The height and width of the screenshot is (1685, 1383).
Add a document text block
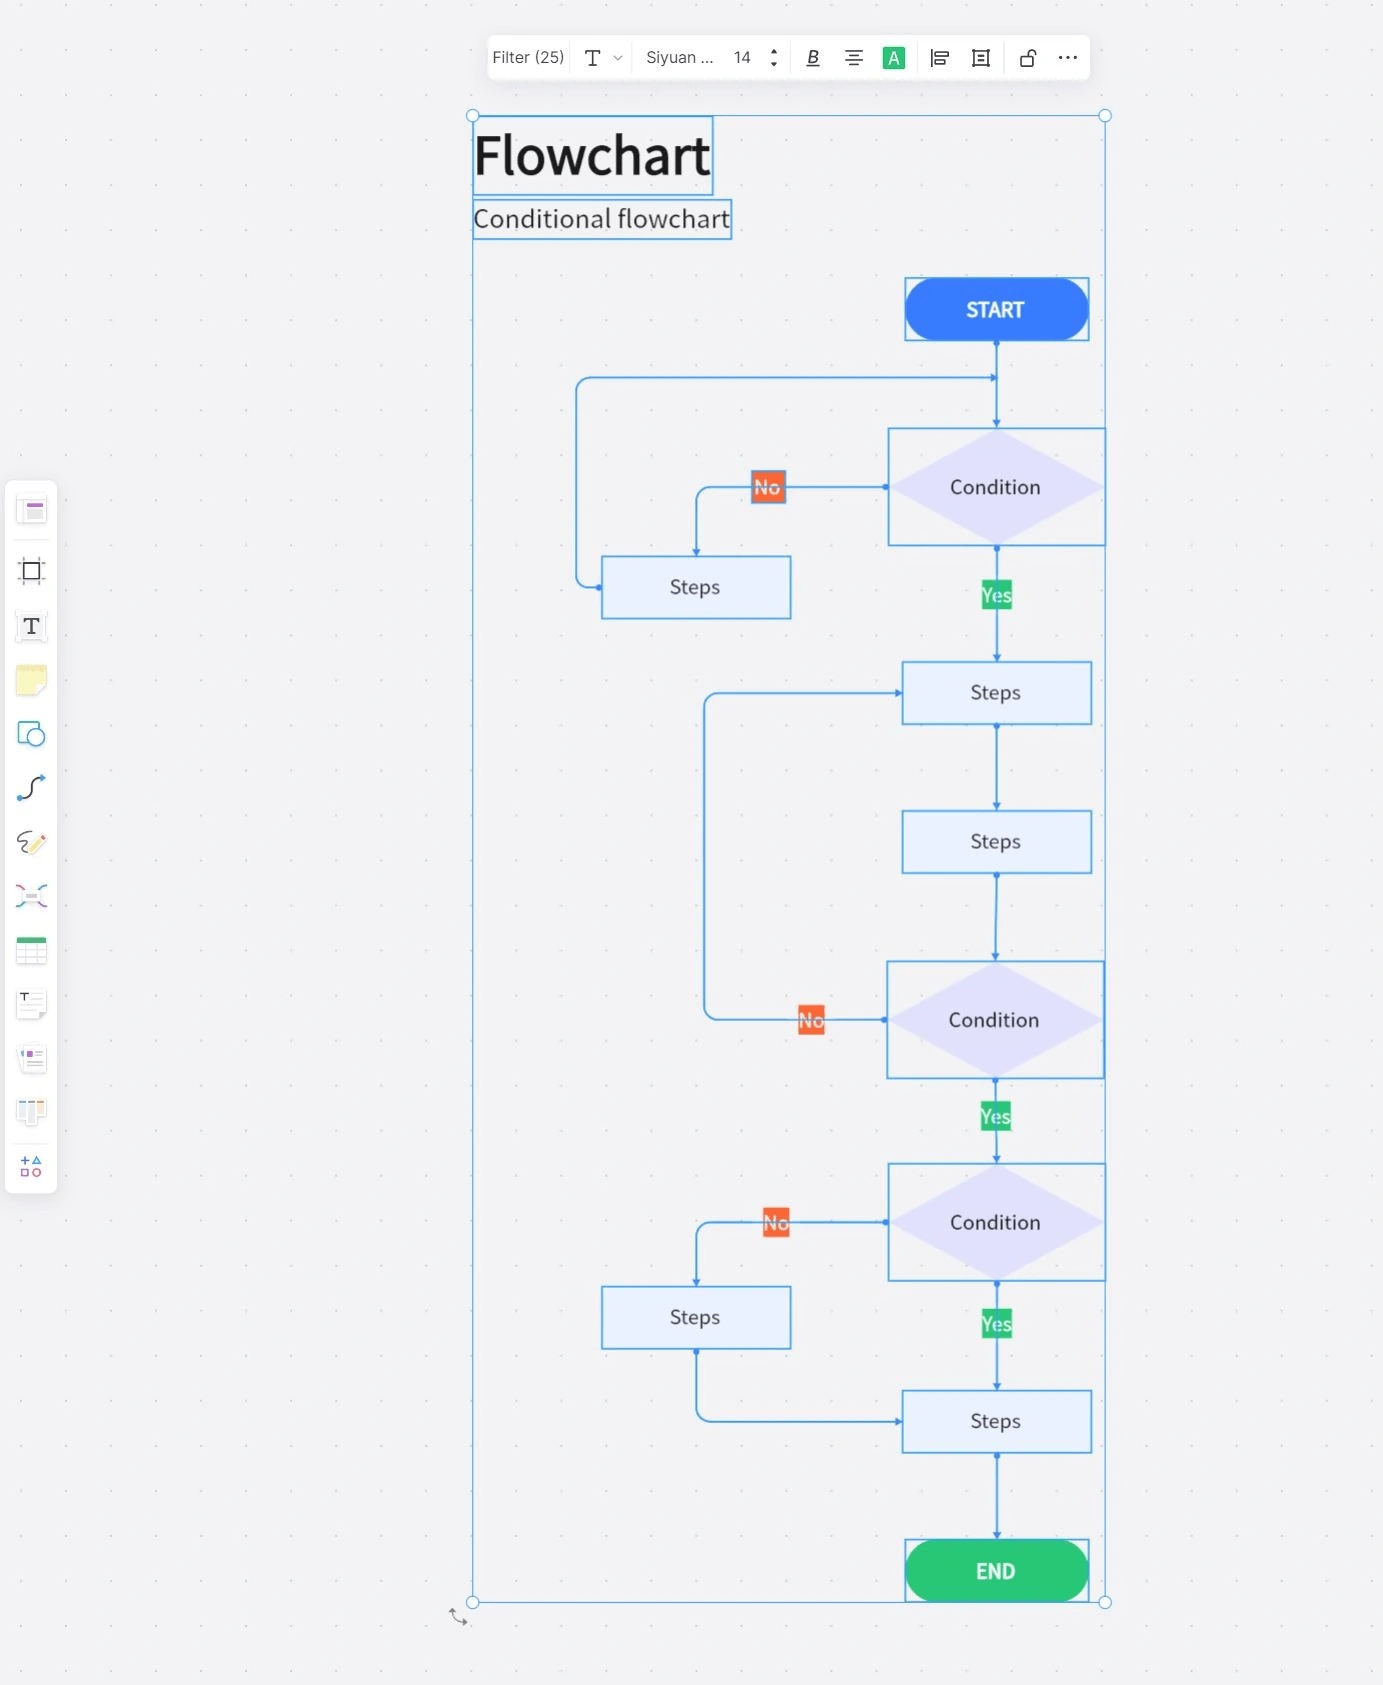pos(31,1004)
